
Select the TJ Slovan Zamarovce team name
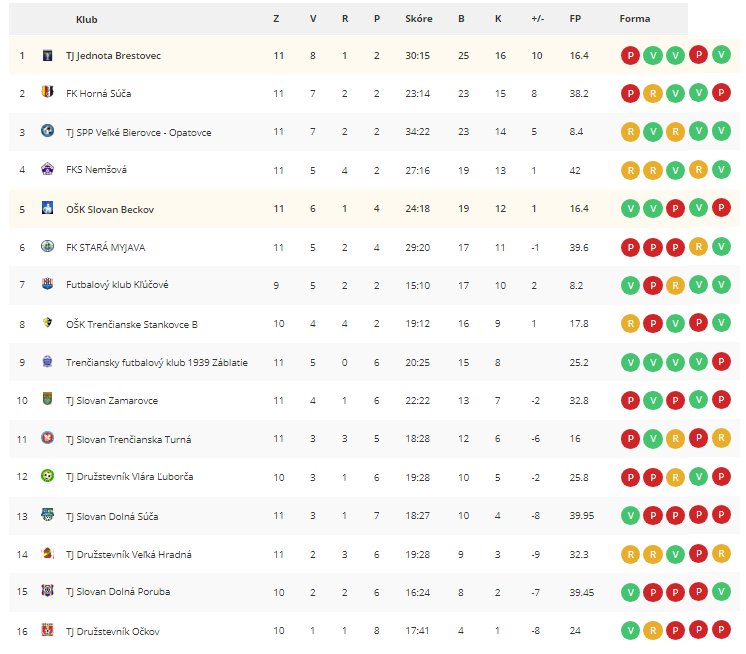click(112, 401)
